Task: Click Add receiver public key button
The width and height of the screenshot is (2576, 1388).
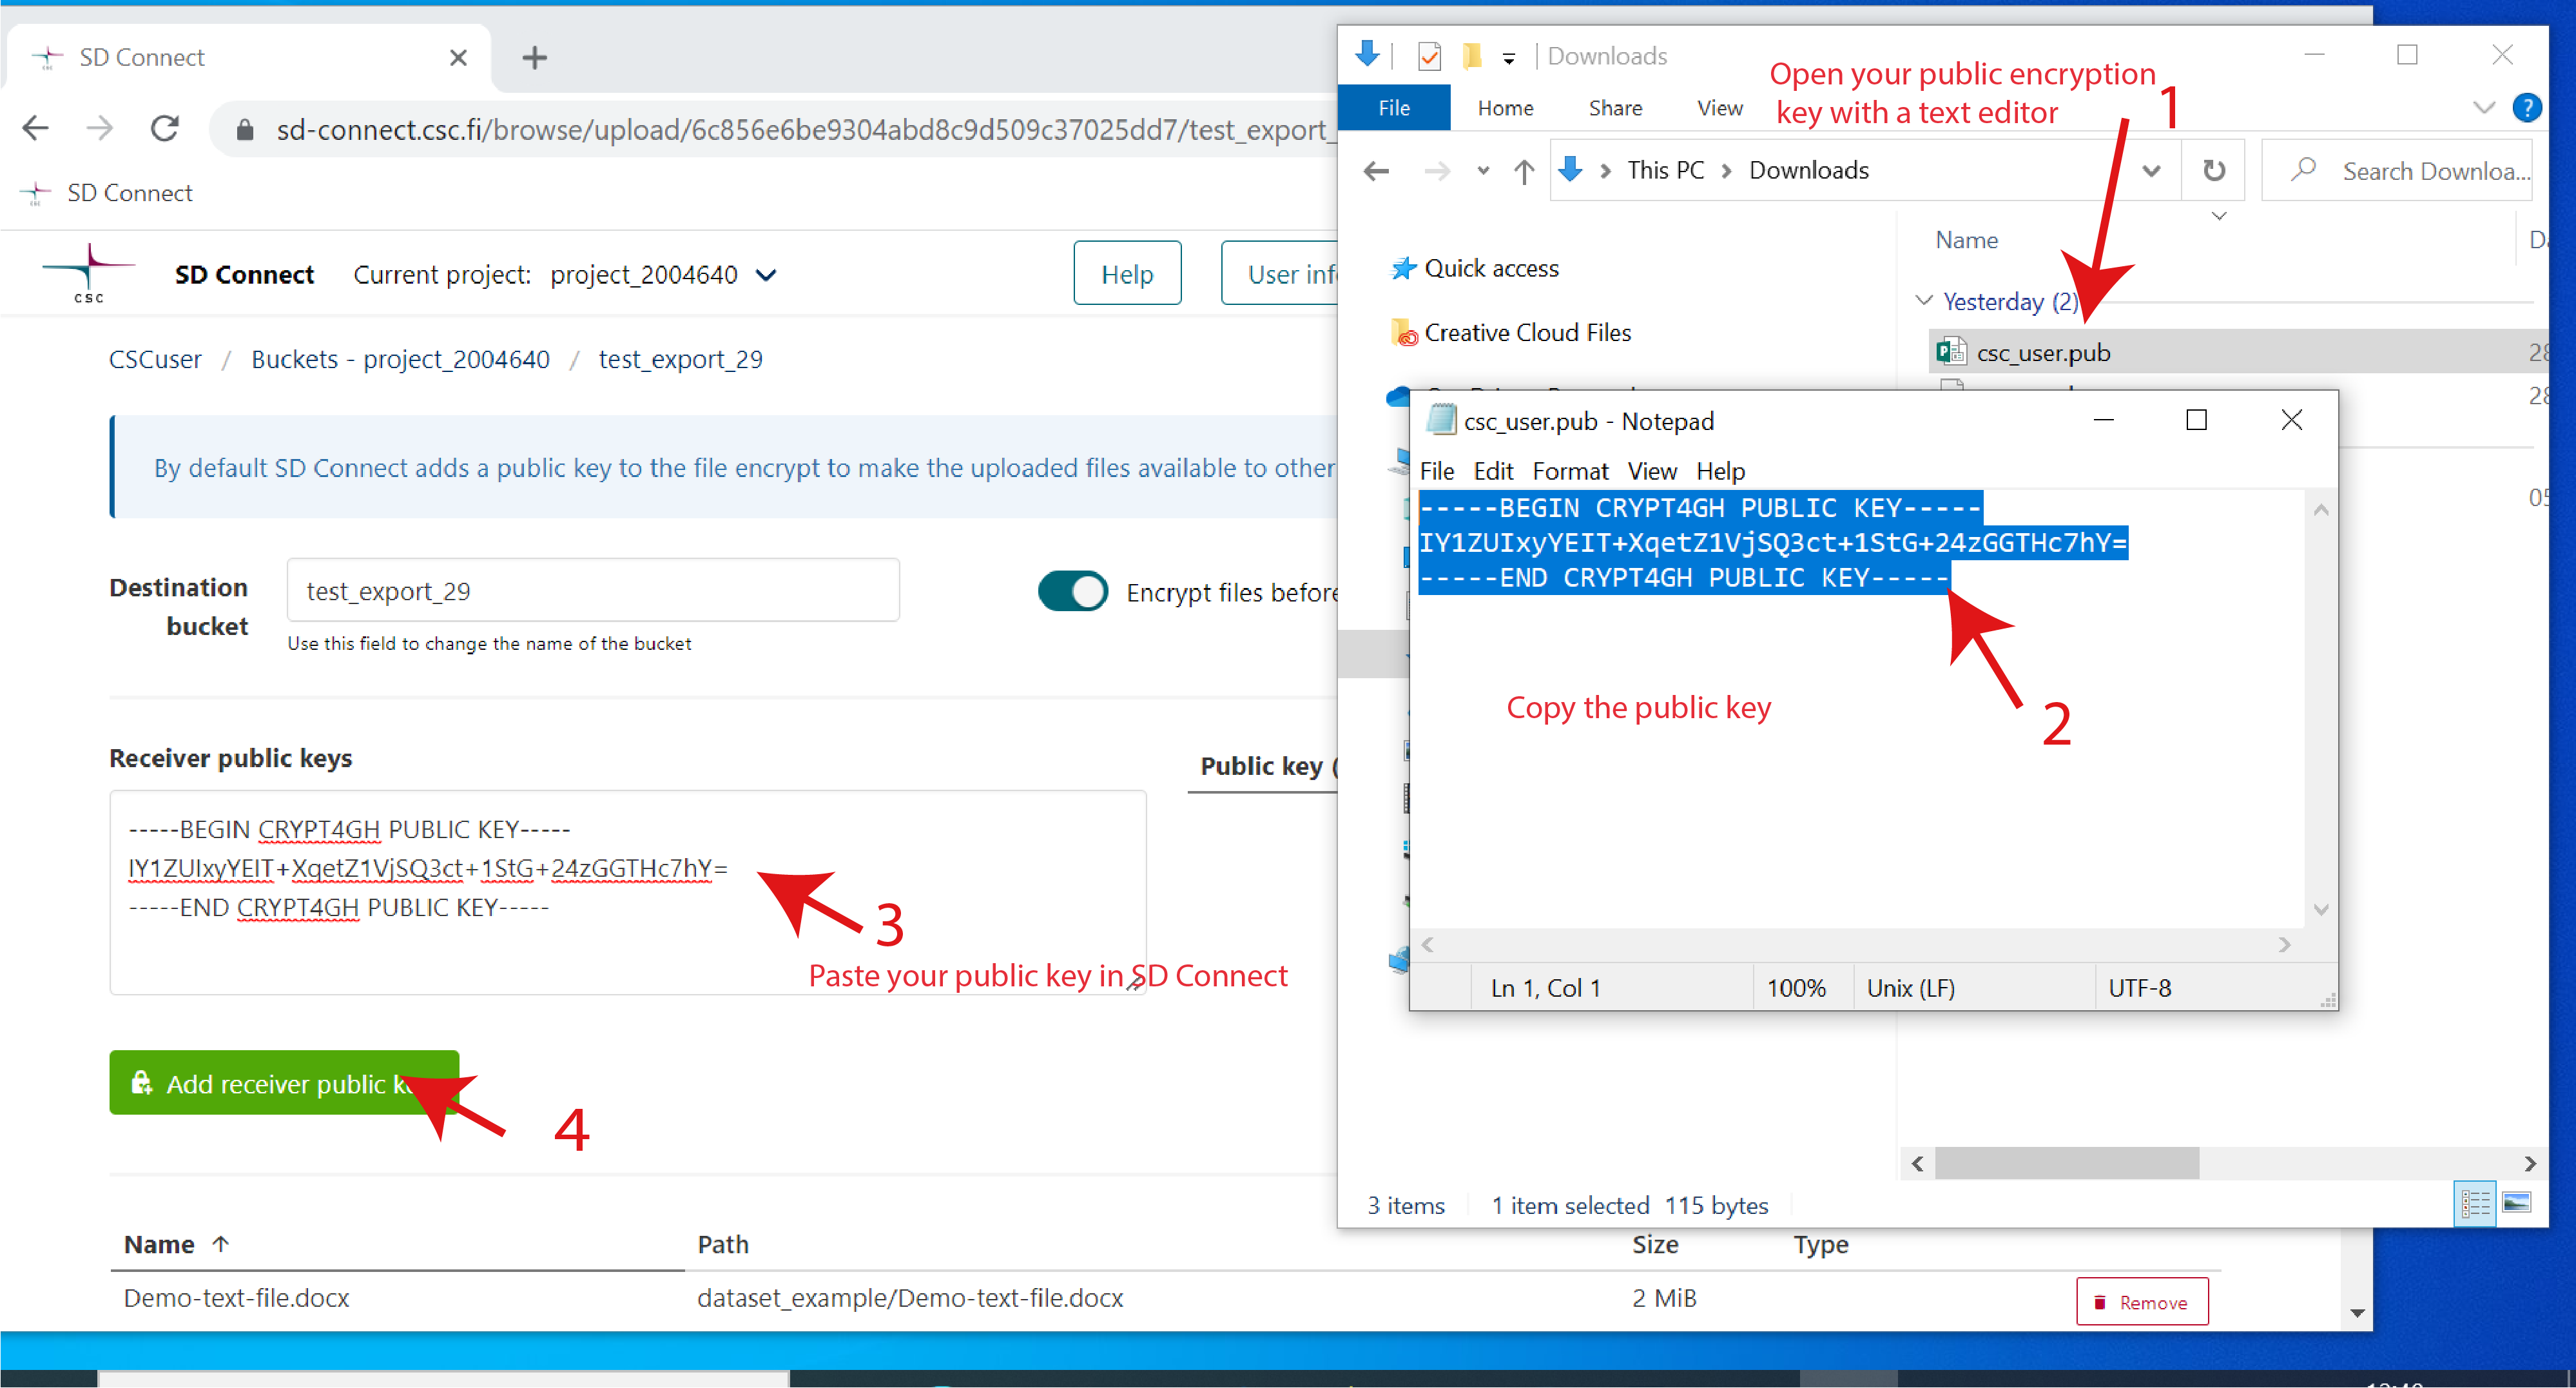Action: tap(284, 1083)
